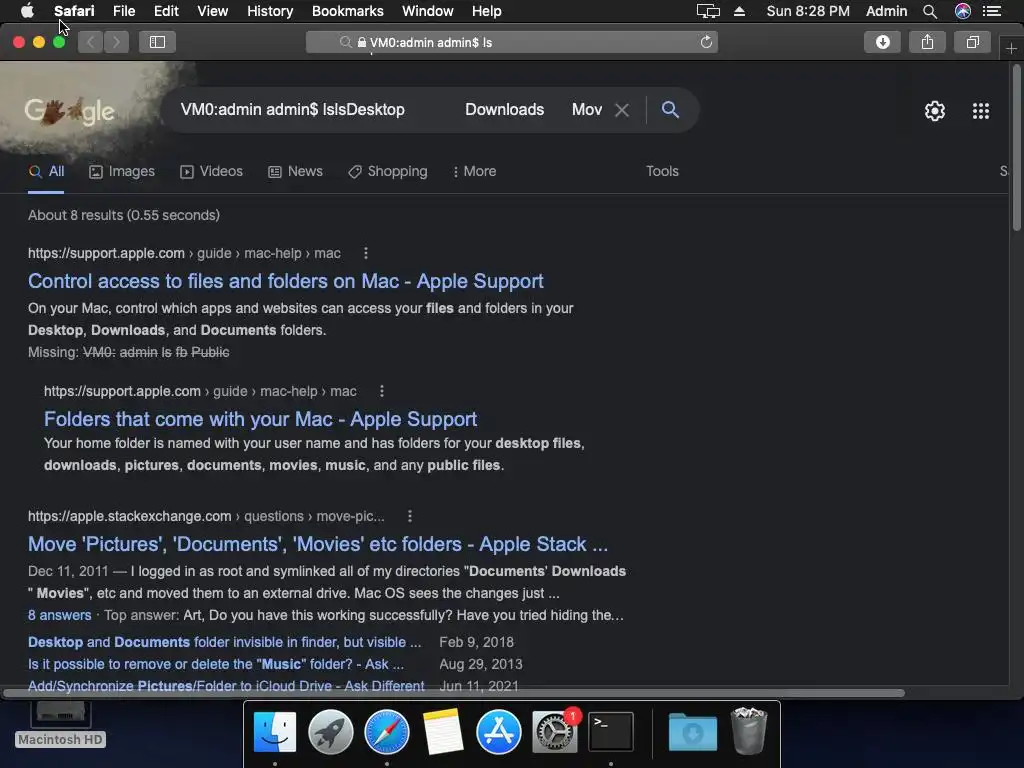Open Notification Center list icon
Viewport: 1024px width, 768px height.
[x=992, y=11]
